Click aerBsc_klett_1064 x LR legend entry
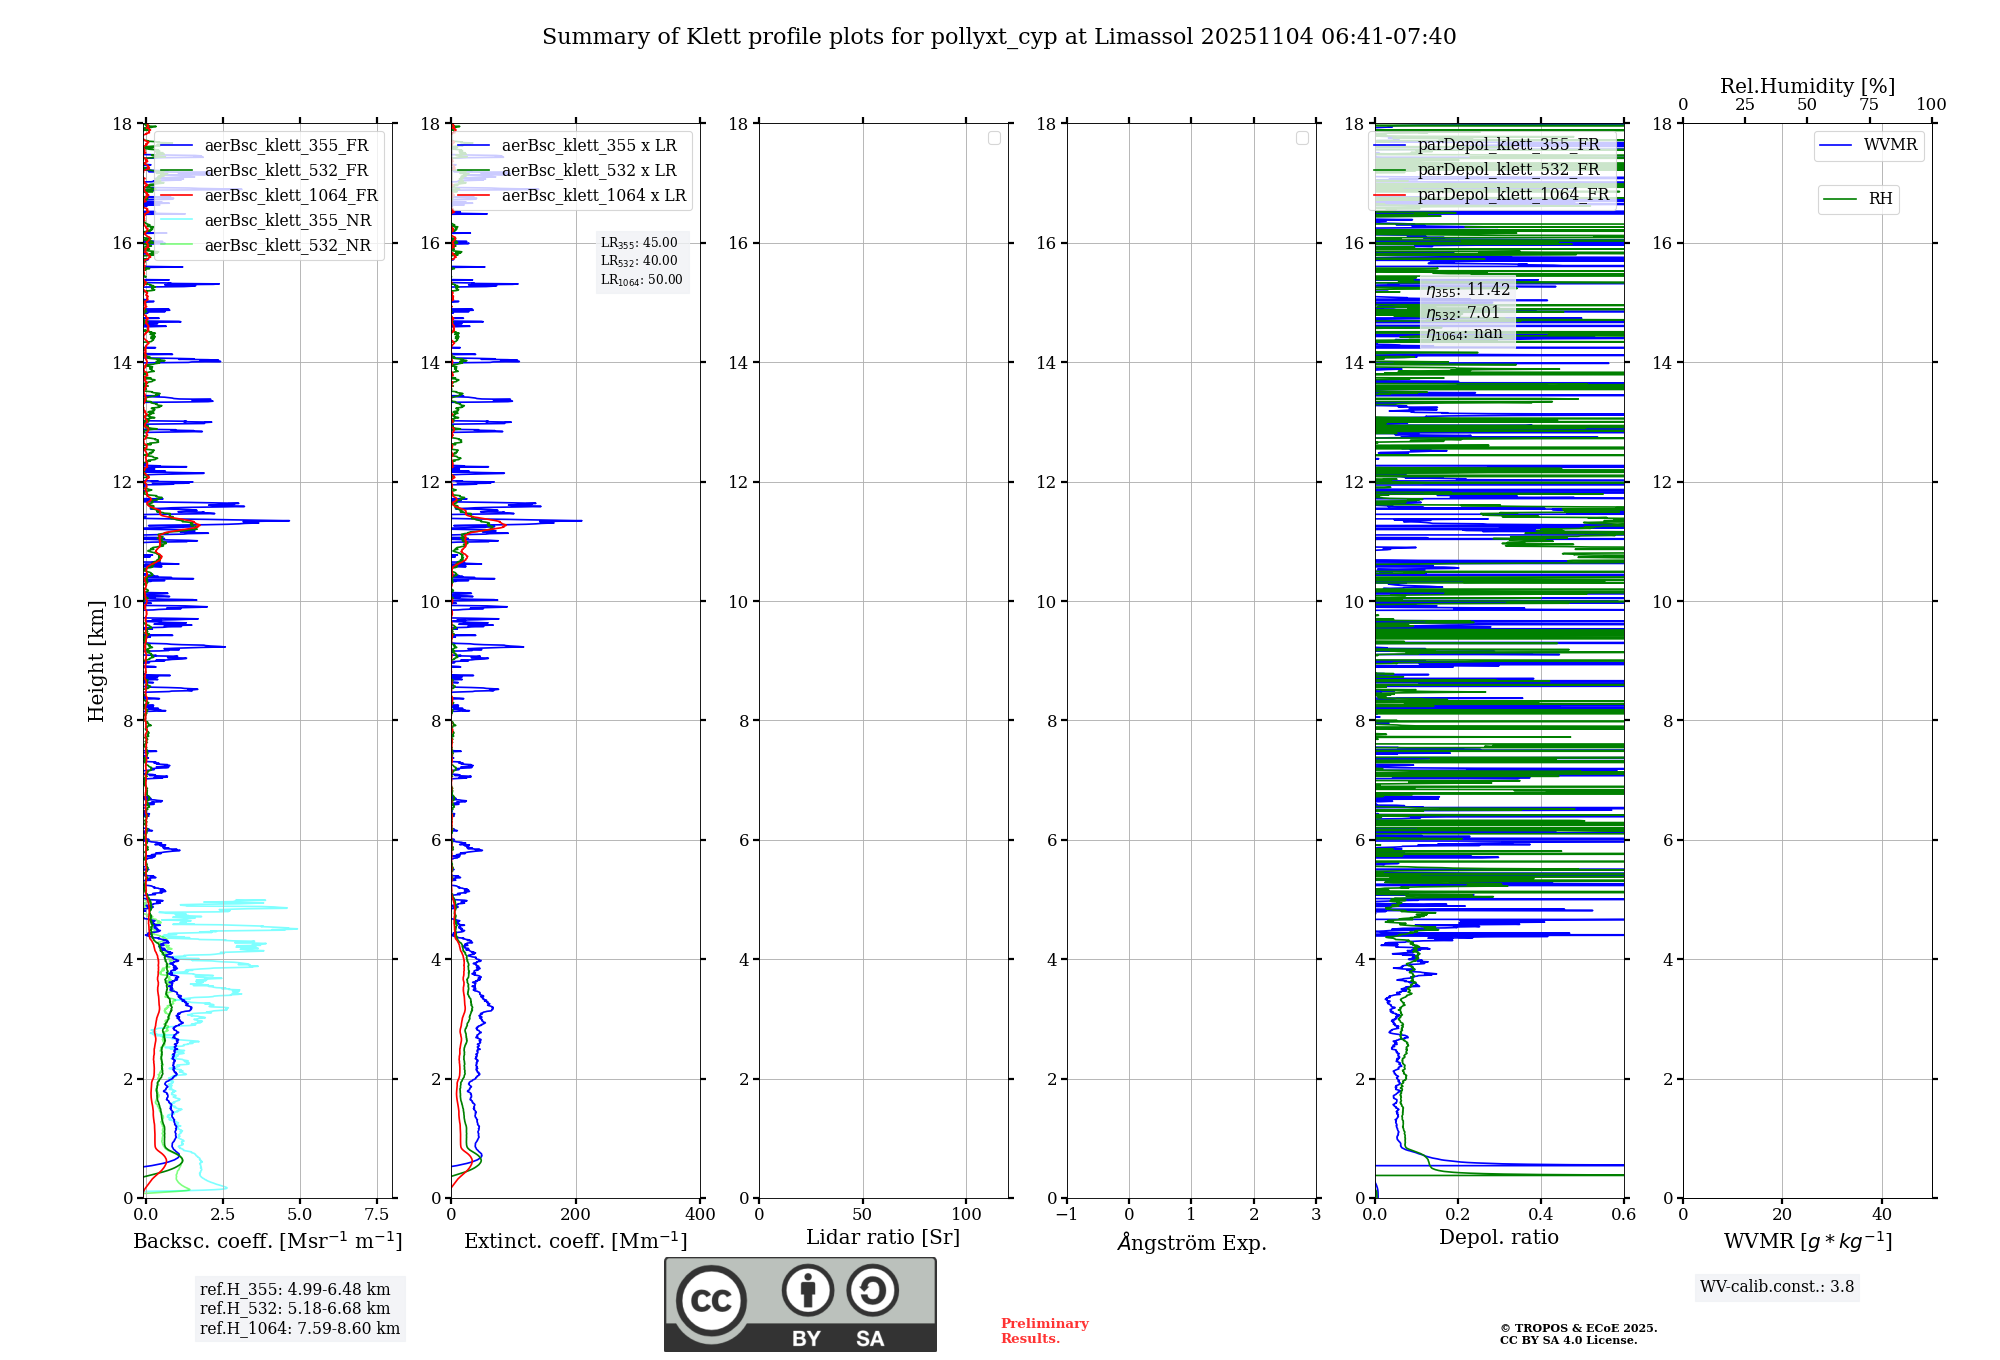 593,196
